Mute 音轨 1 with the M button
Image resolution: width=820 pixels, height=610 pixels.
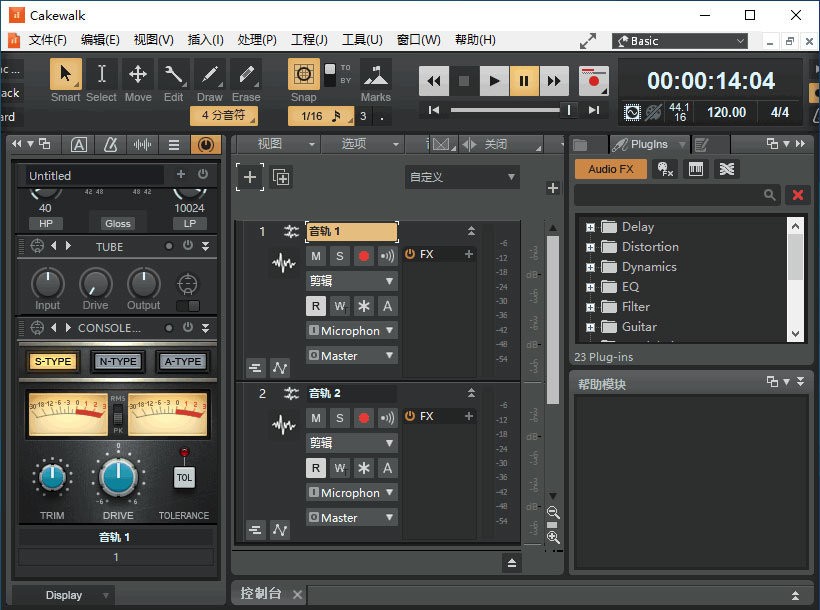click(316, 254)
